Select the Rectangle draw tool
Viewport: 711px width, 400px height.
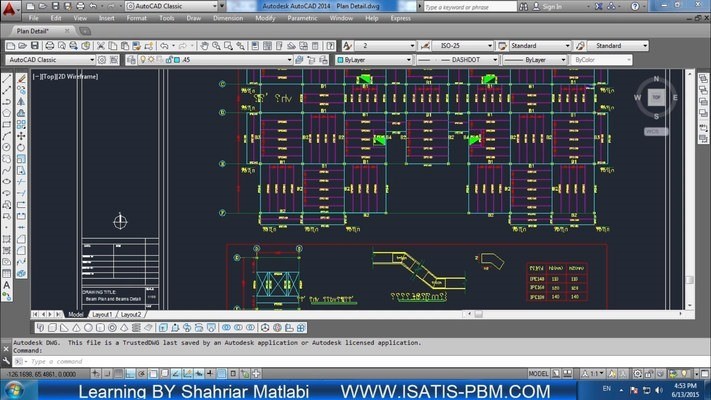coord(7,124)
